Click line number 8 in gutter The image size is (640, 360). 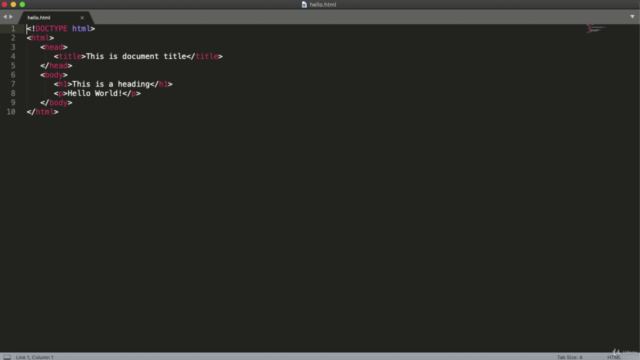coord(13,93)
